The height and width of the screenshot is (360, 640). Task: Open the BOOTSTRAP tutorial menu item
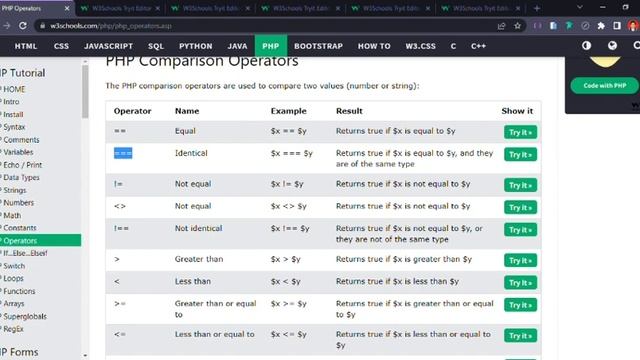point(318,46)
